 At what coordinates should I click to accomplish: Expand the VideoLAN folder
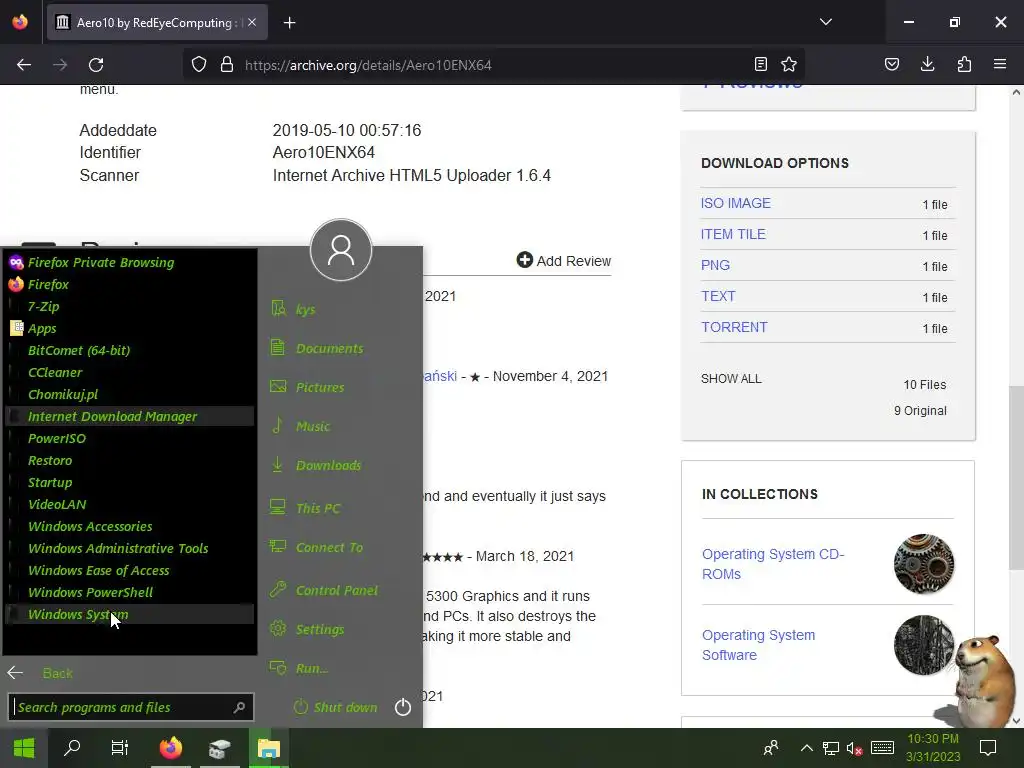pyautogui.click(x=129, y=505)
